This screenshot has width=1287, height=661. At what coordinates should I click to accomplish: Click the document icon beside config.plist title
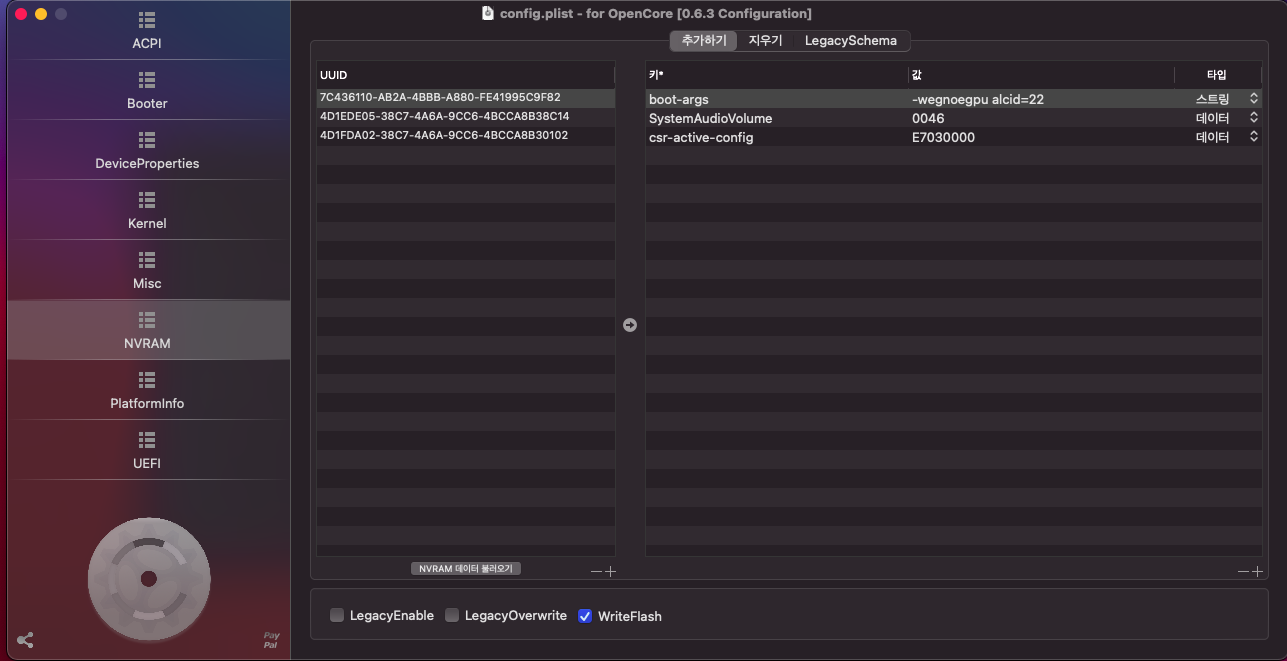(488, 13)
